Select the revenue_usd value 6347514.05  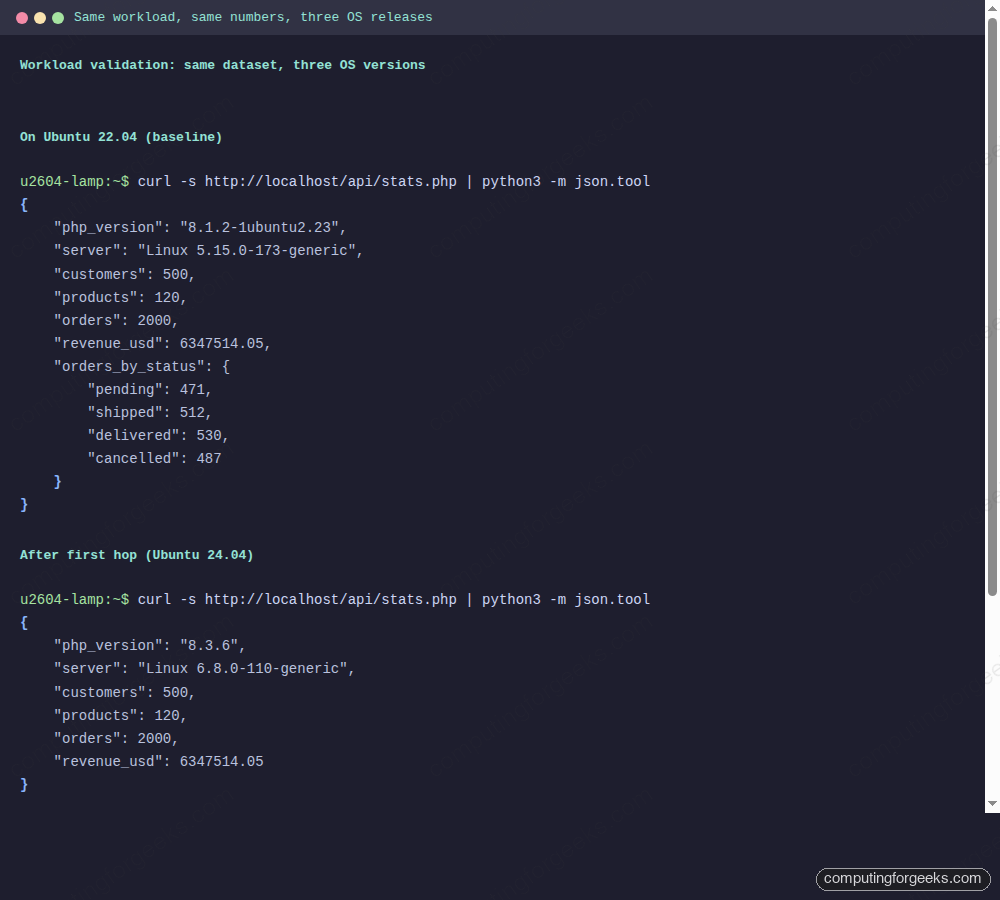point(220,761)
